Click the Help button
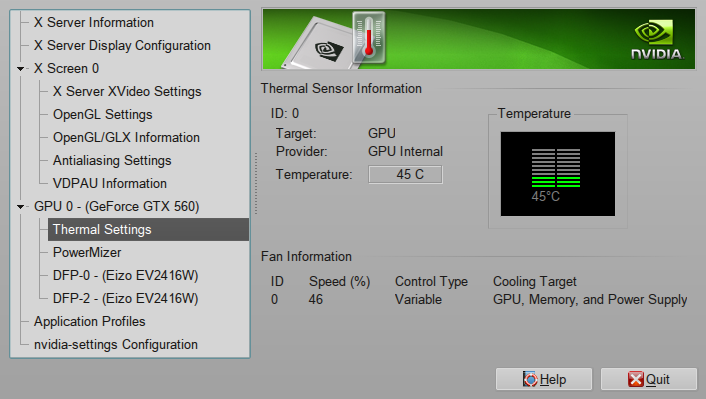The height and width of the screenshot is (399, 706). [x=544, y=379]
